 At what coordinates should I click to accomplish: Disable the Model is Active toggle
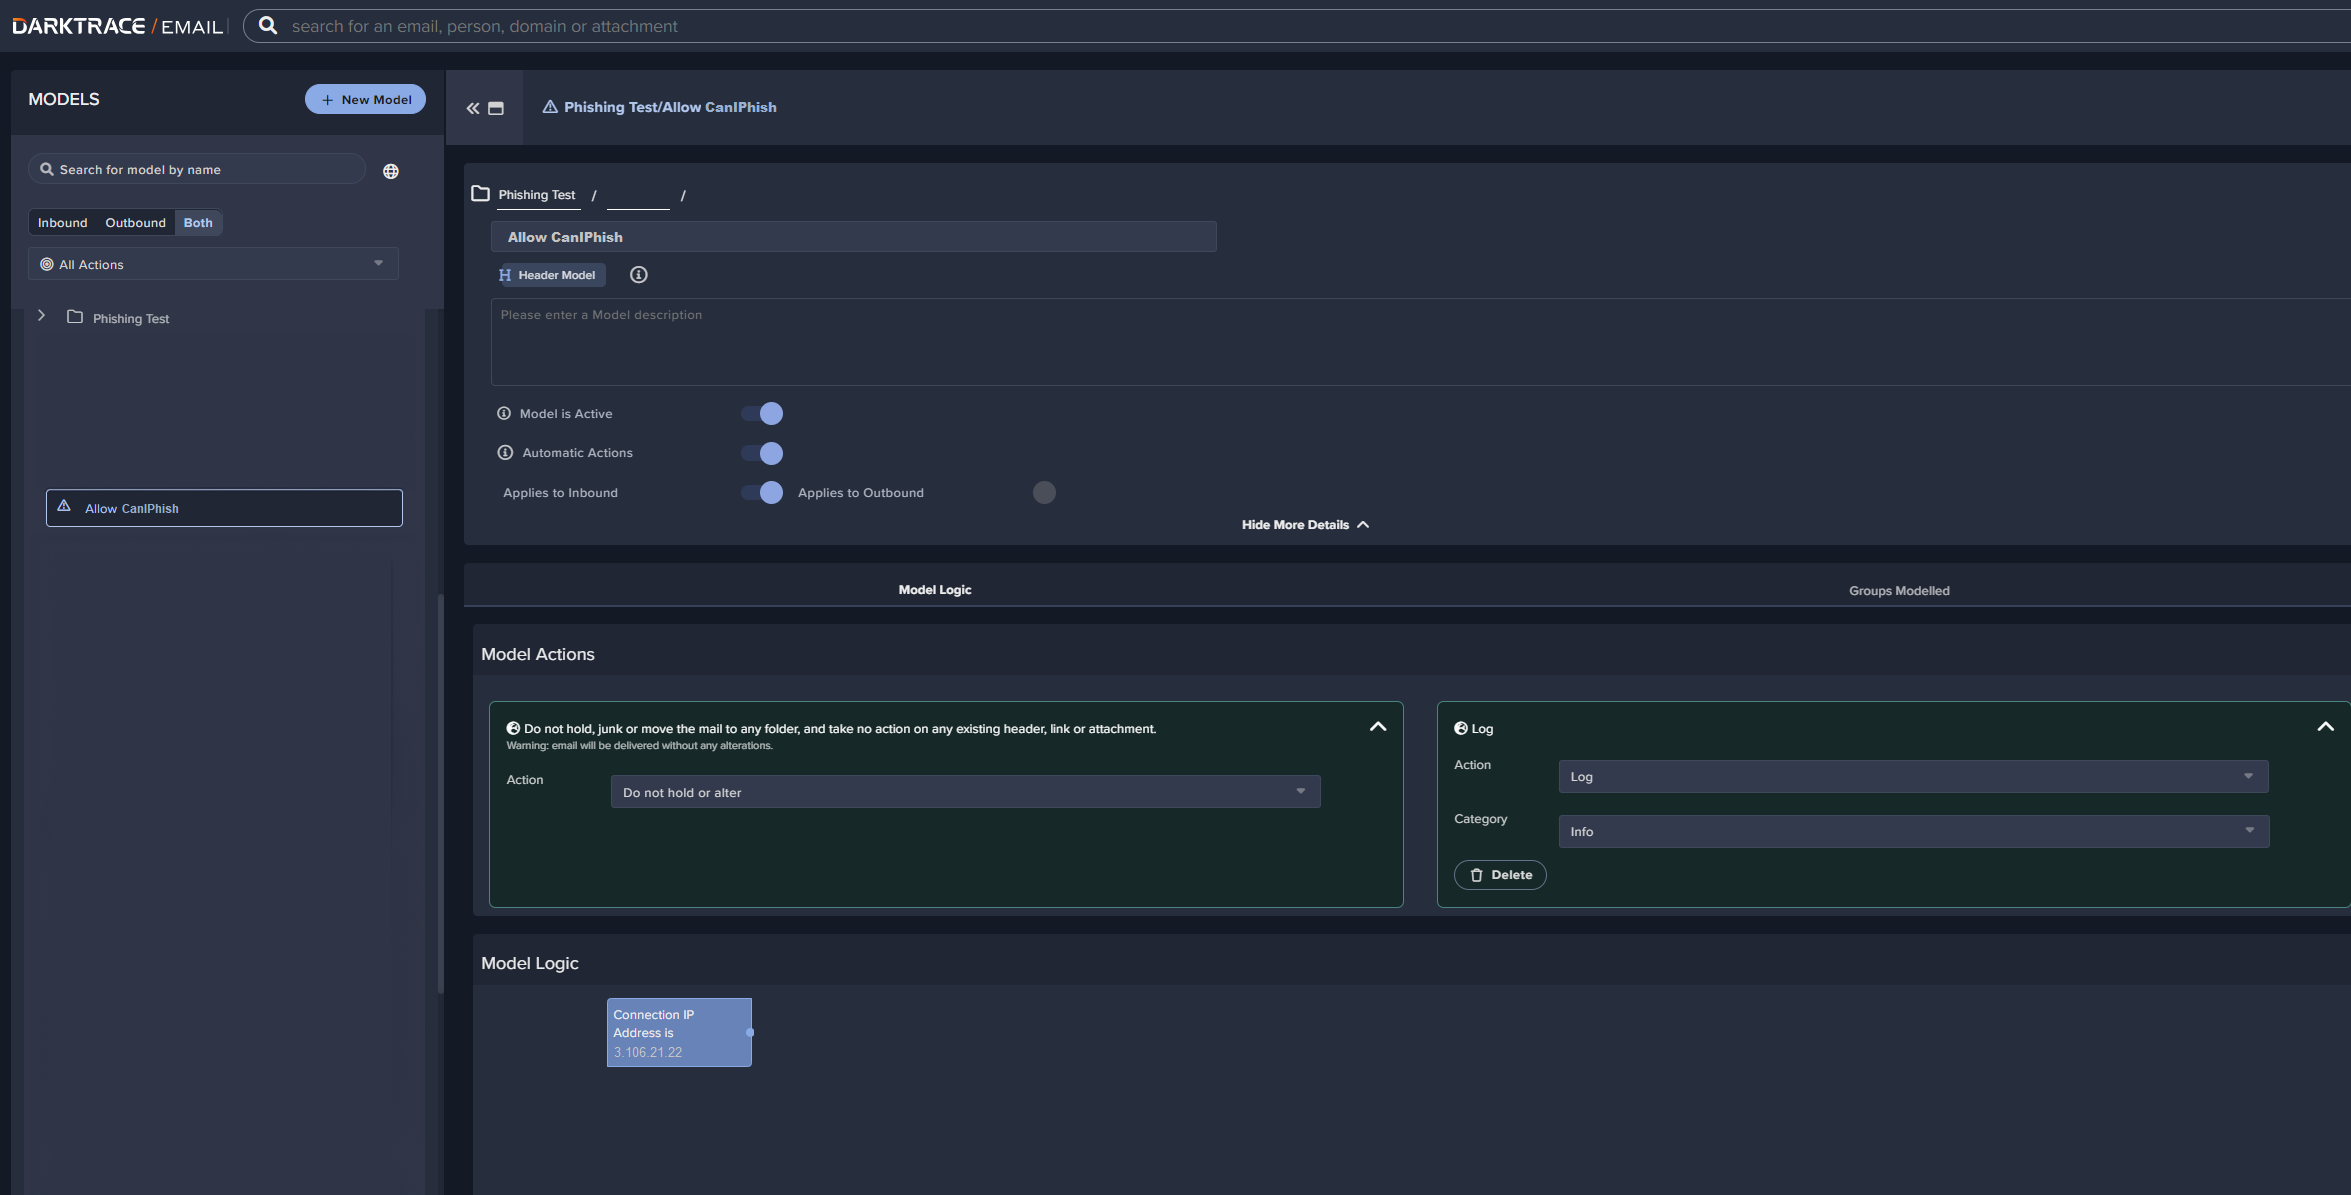762,413
